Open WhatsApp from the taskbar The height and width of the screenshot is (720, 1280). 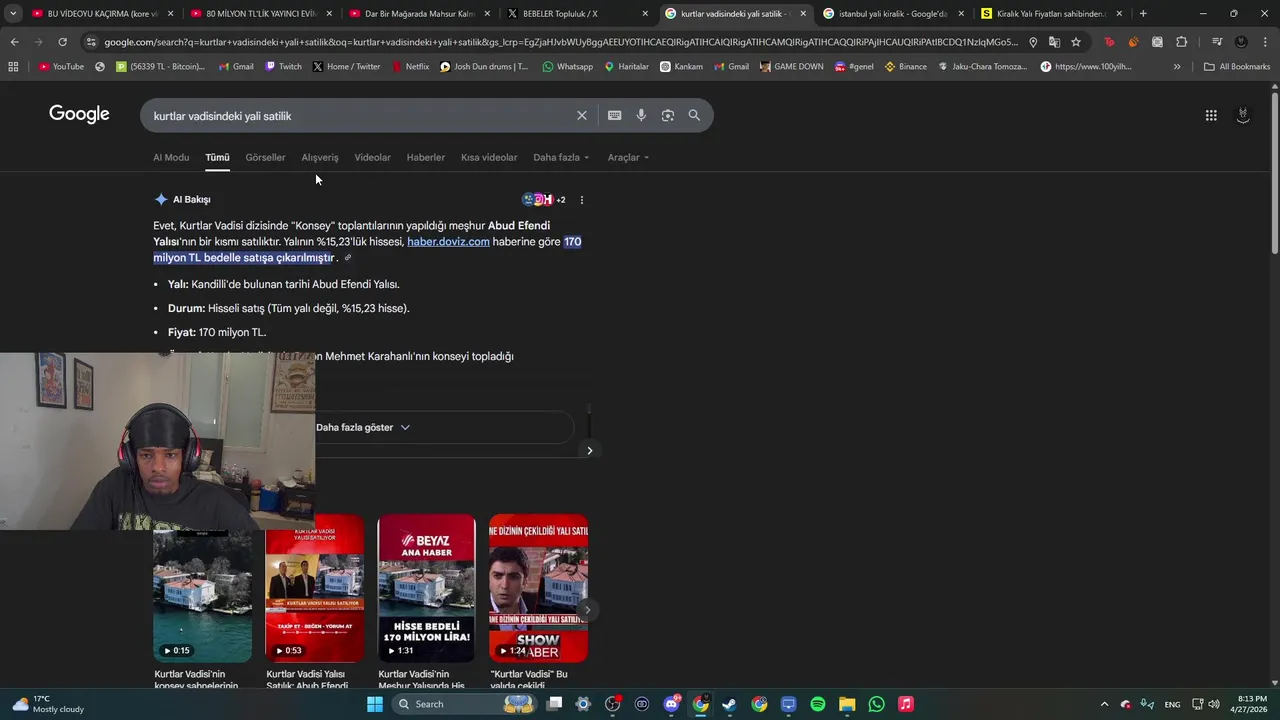click(876, 704)
